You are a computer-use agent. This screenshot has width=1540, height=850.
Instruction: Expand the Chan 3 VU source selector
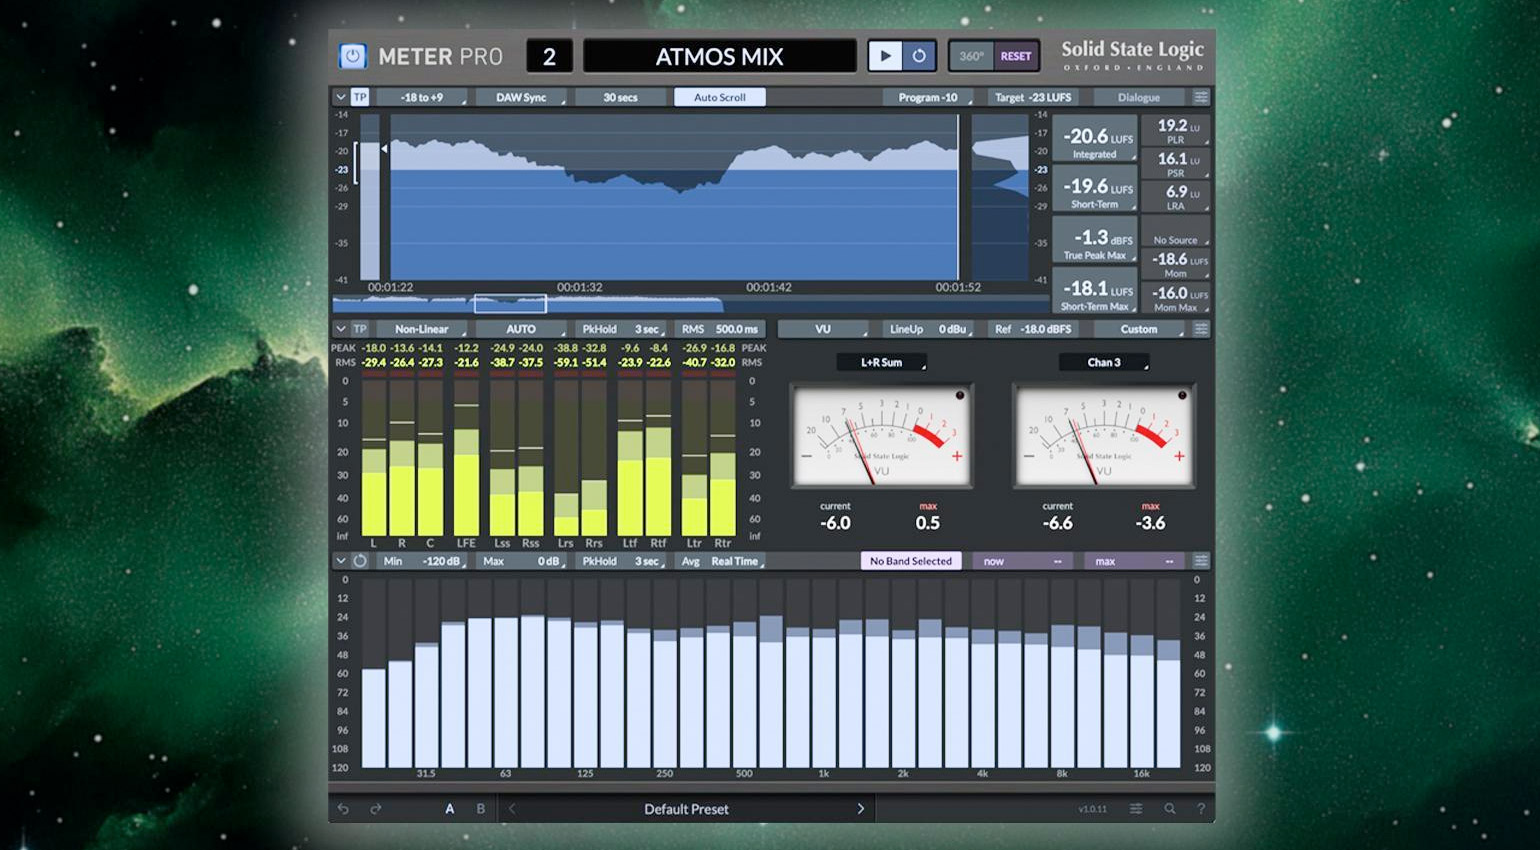[x=1104, y=362]
